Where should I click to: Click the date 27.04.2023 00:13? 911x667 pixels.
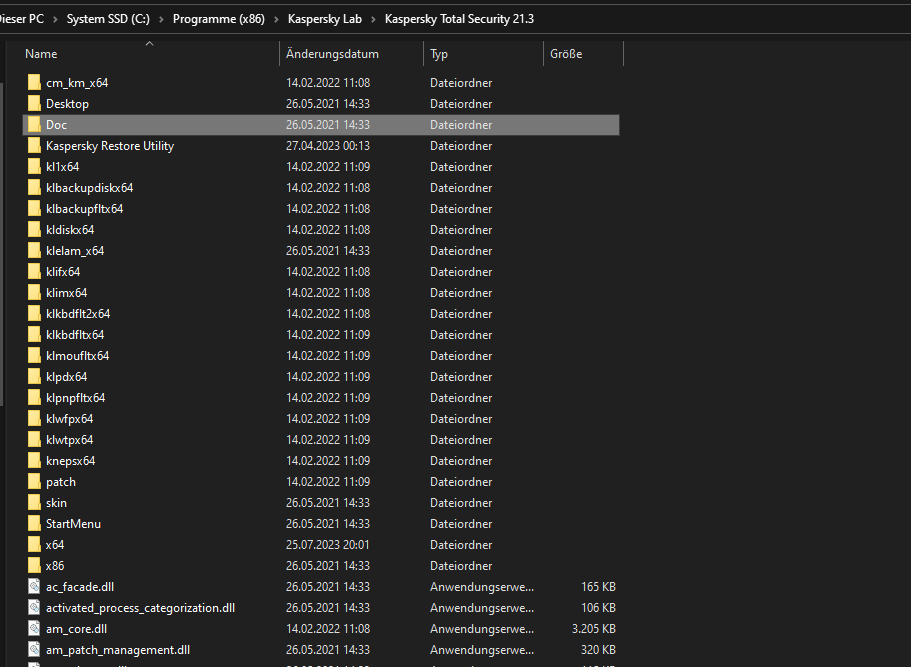pyautogui.click(x=328, y=145)
